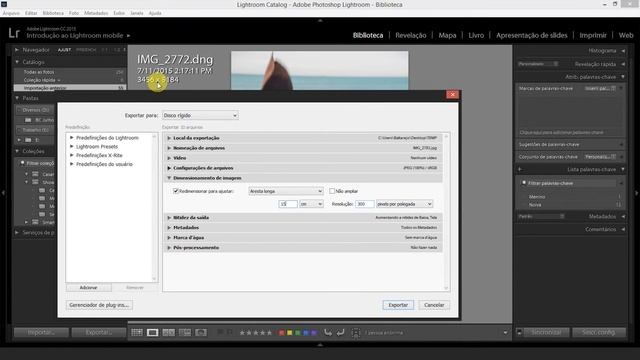This screenshot has height=360, width=640.
Task: Click the rotate left arrow icon
Action: (x=328, y=333)
